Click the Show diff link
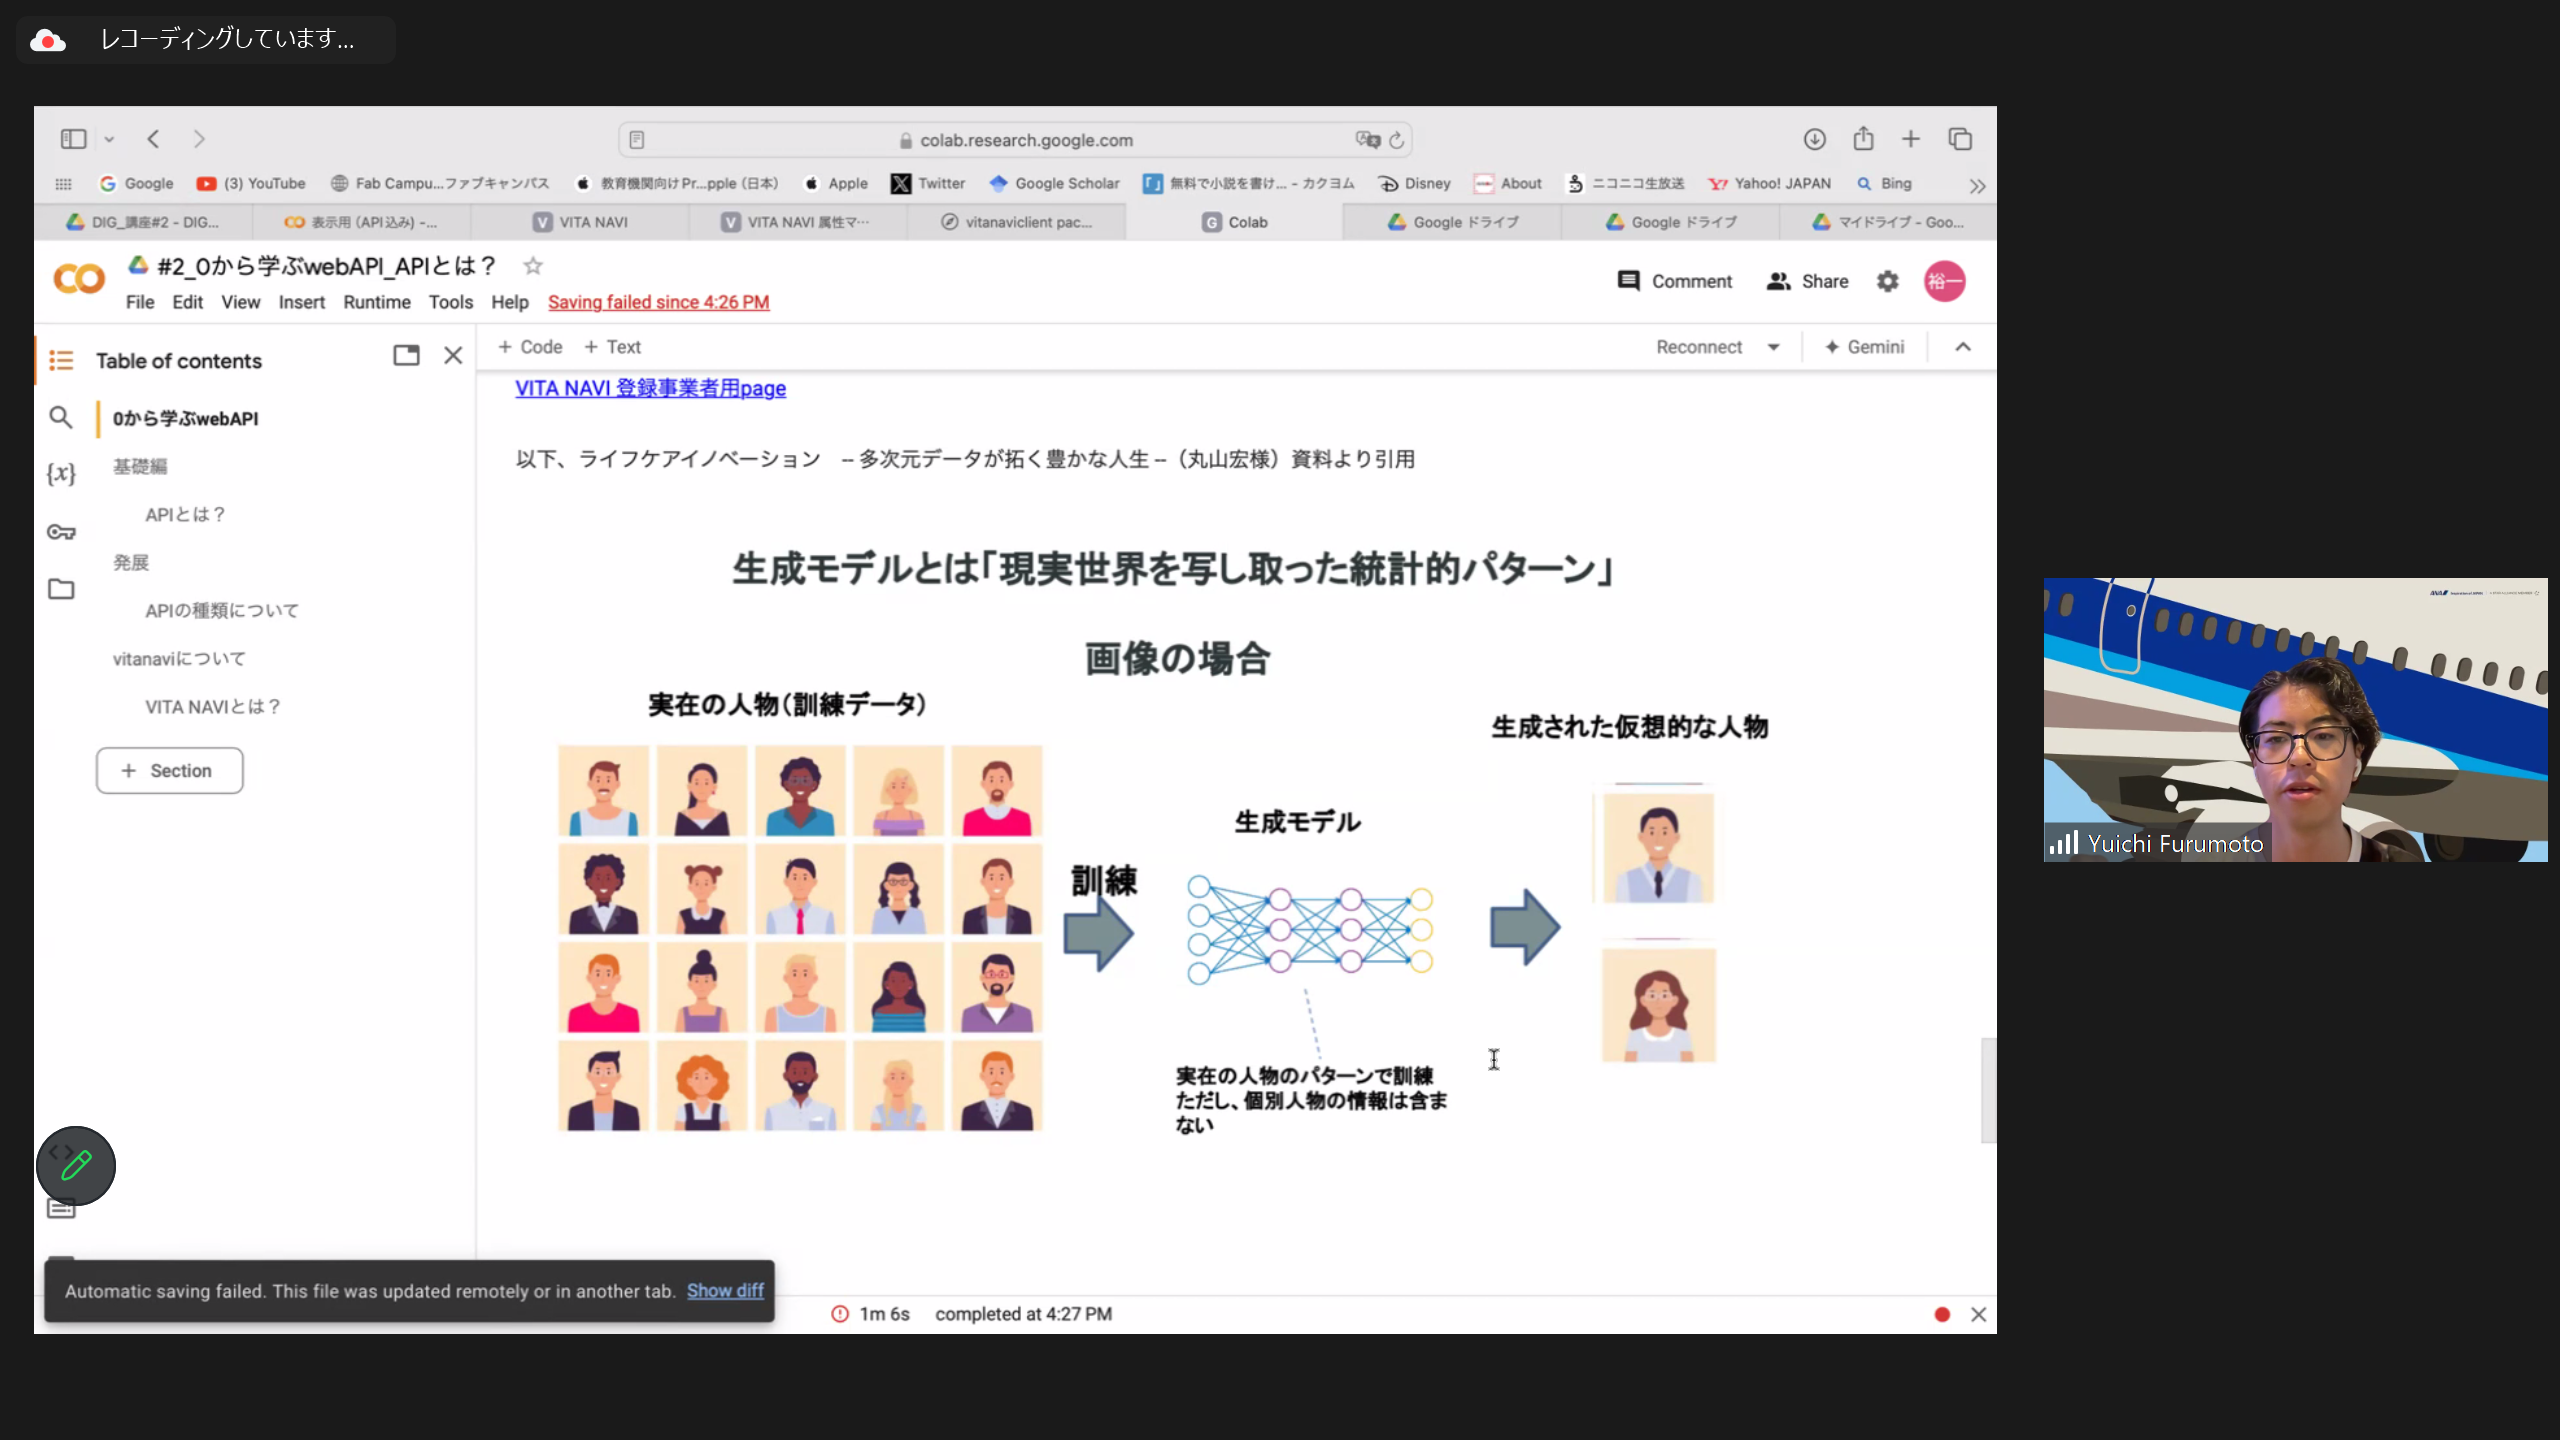 (x=724, y=1291)
